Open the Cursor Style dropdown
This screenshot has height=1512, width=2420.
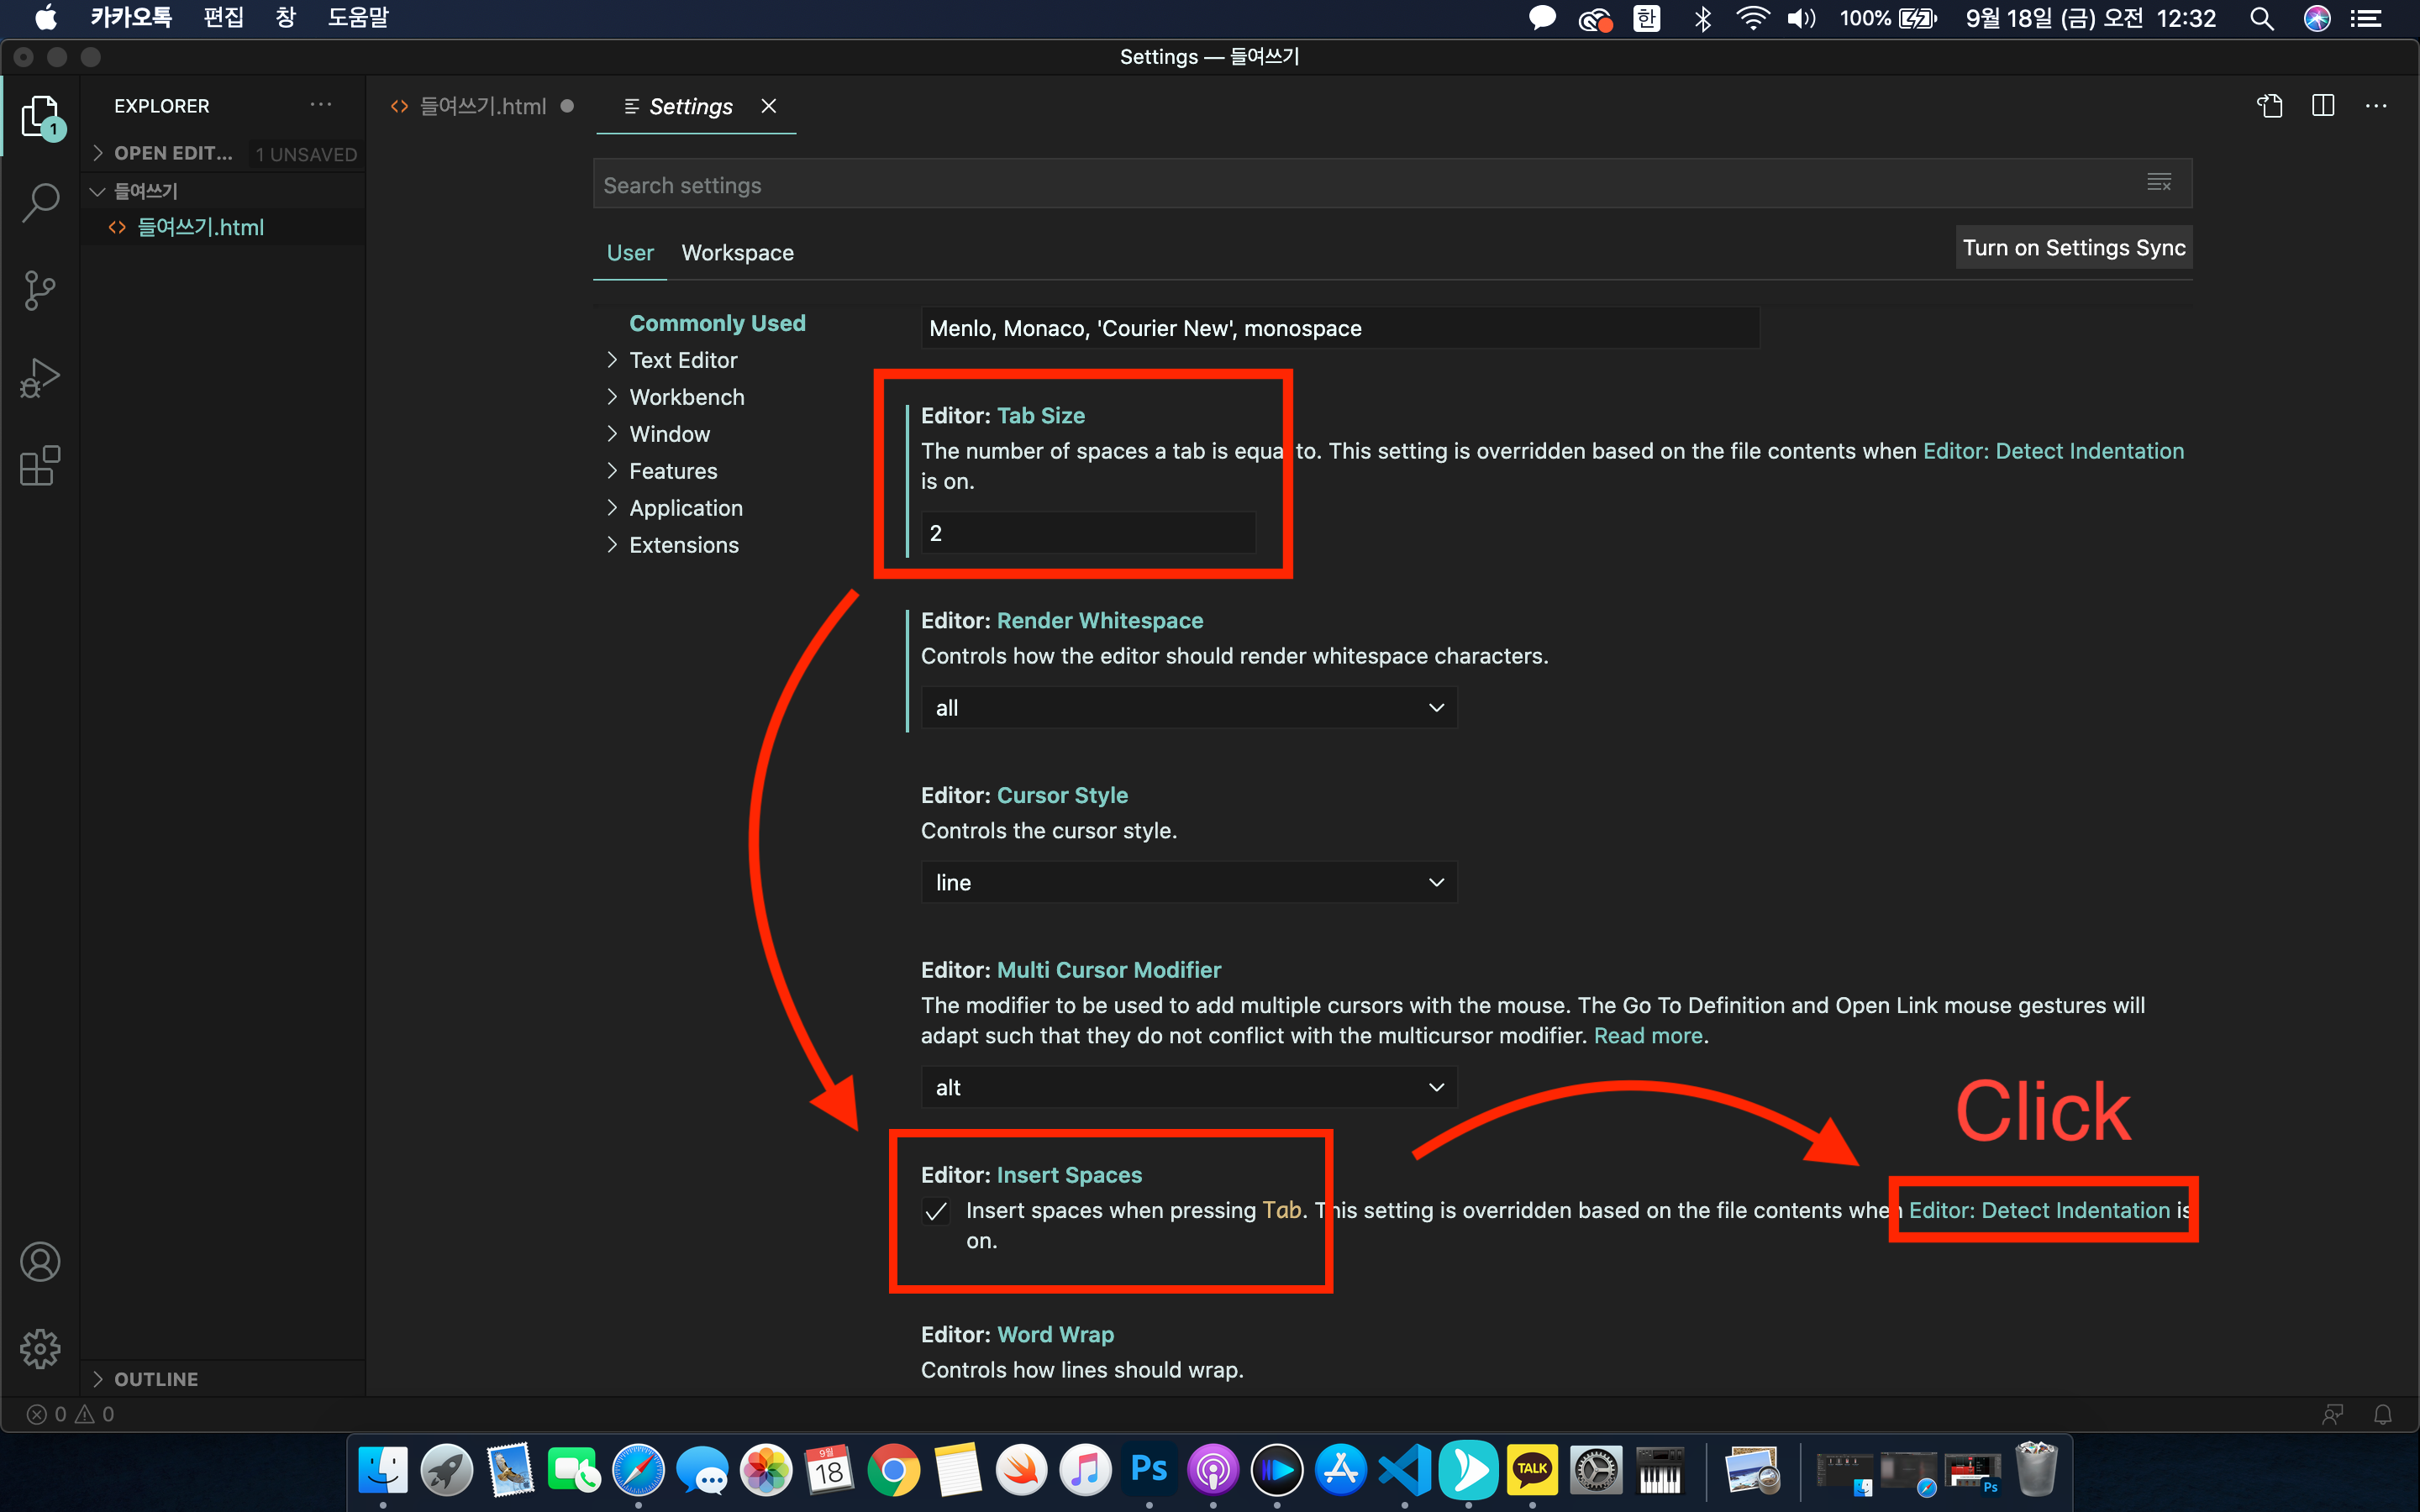click(1188, 883)
